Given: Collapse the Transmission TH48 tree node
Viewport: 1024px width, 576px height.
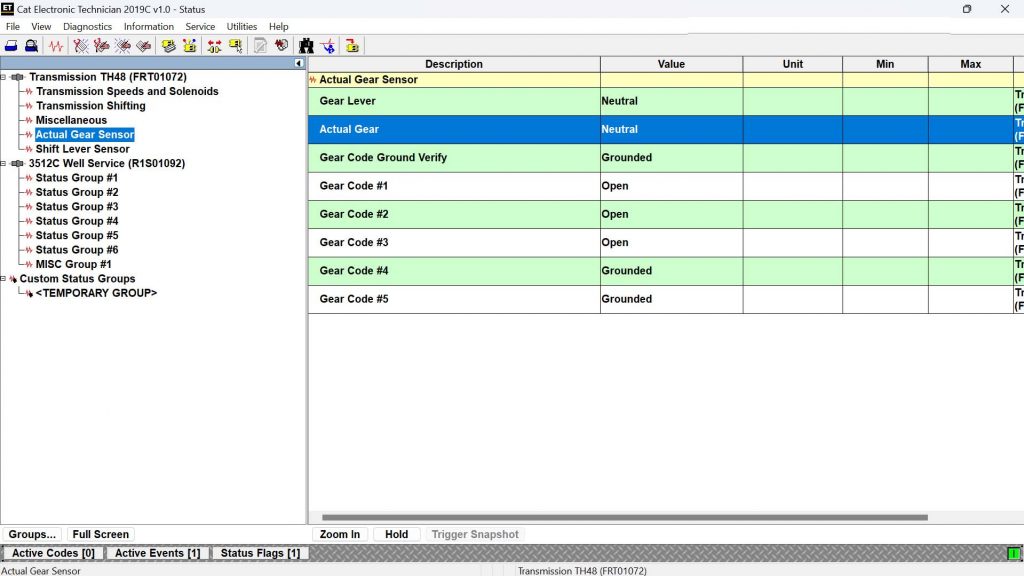Looking at the screenshot, I should 4,77.
